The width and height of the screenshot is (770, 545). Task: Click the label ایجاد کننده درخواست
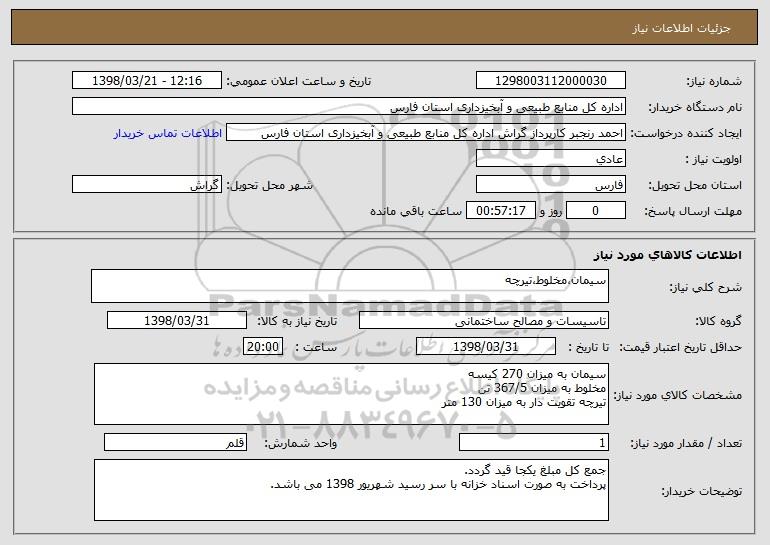pyautogui.click(x=686, y=134)
